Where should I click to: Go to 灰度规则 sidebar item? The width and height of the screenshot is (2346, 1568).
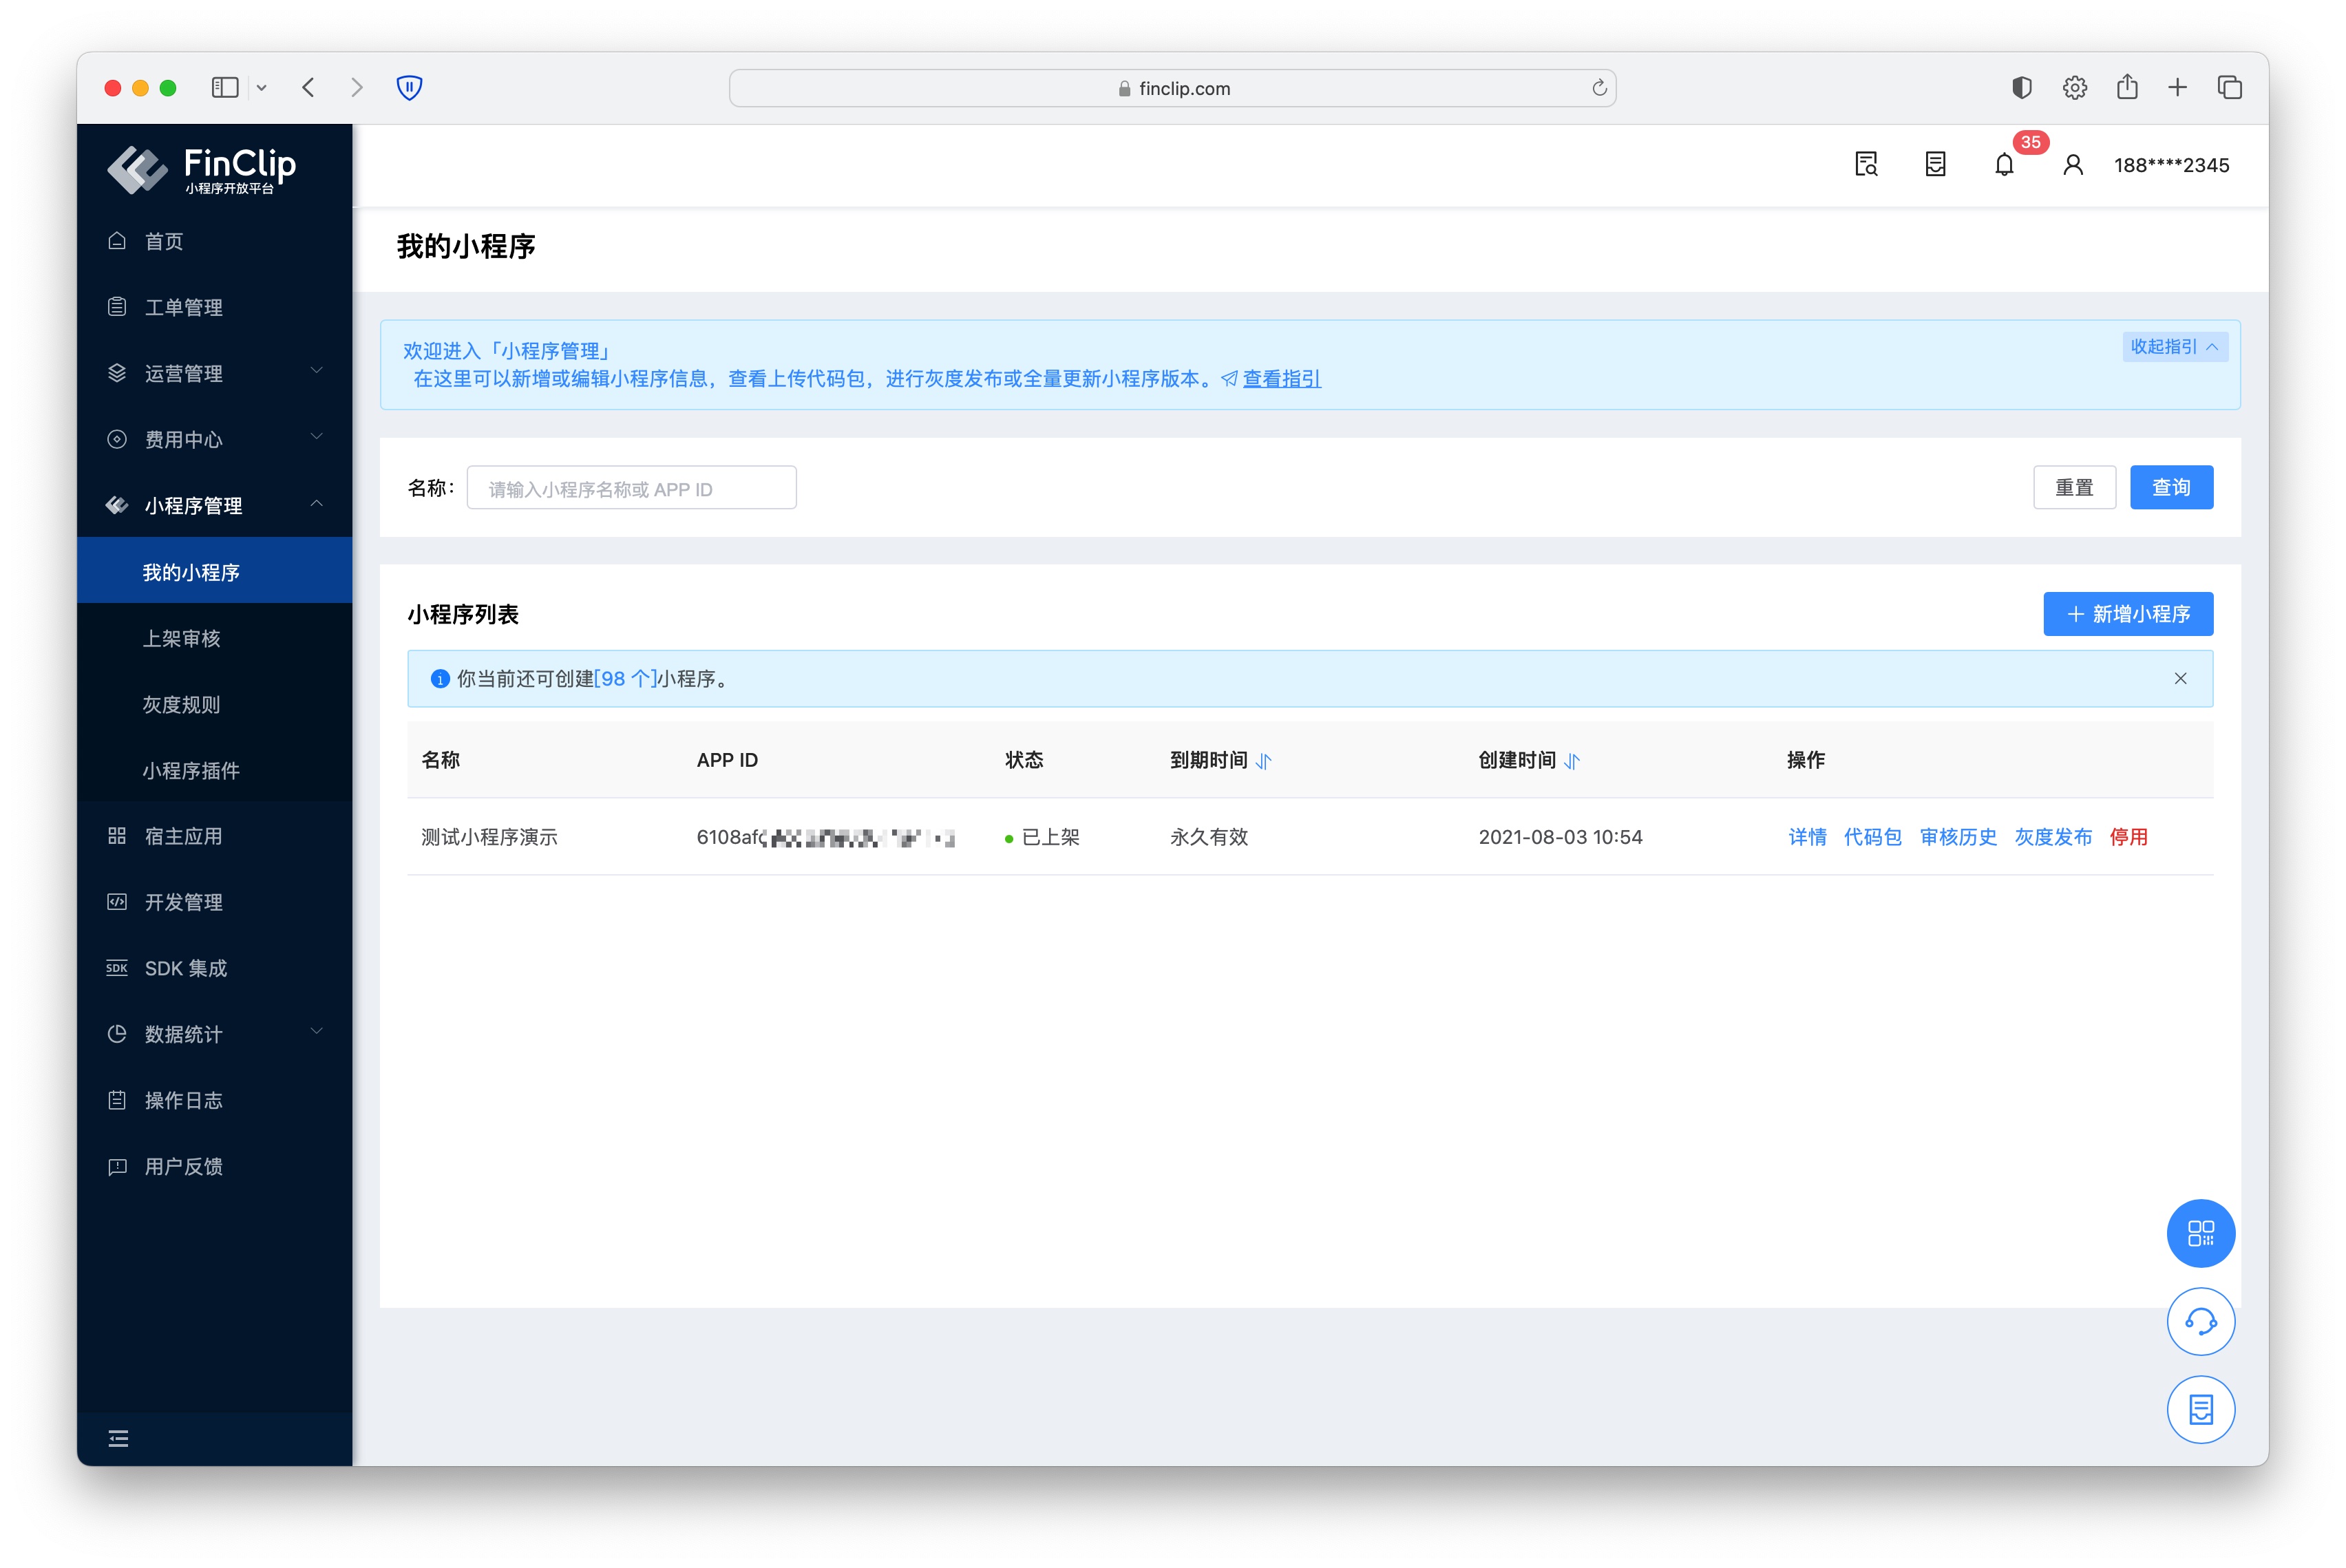click(x=181, y=704)
